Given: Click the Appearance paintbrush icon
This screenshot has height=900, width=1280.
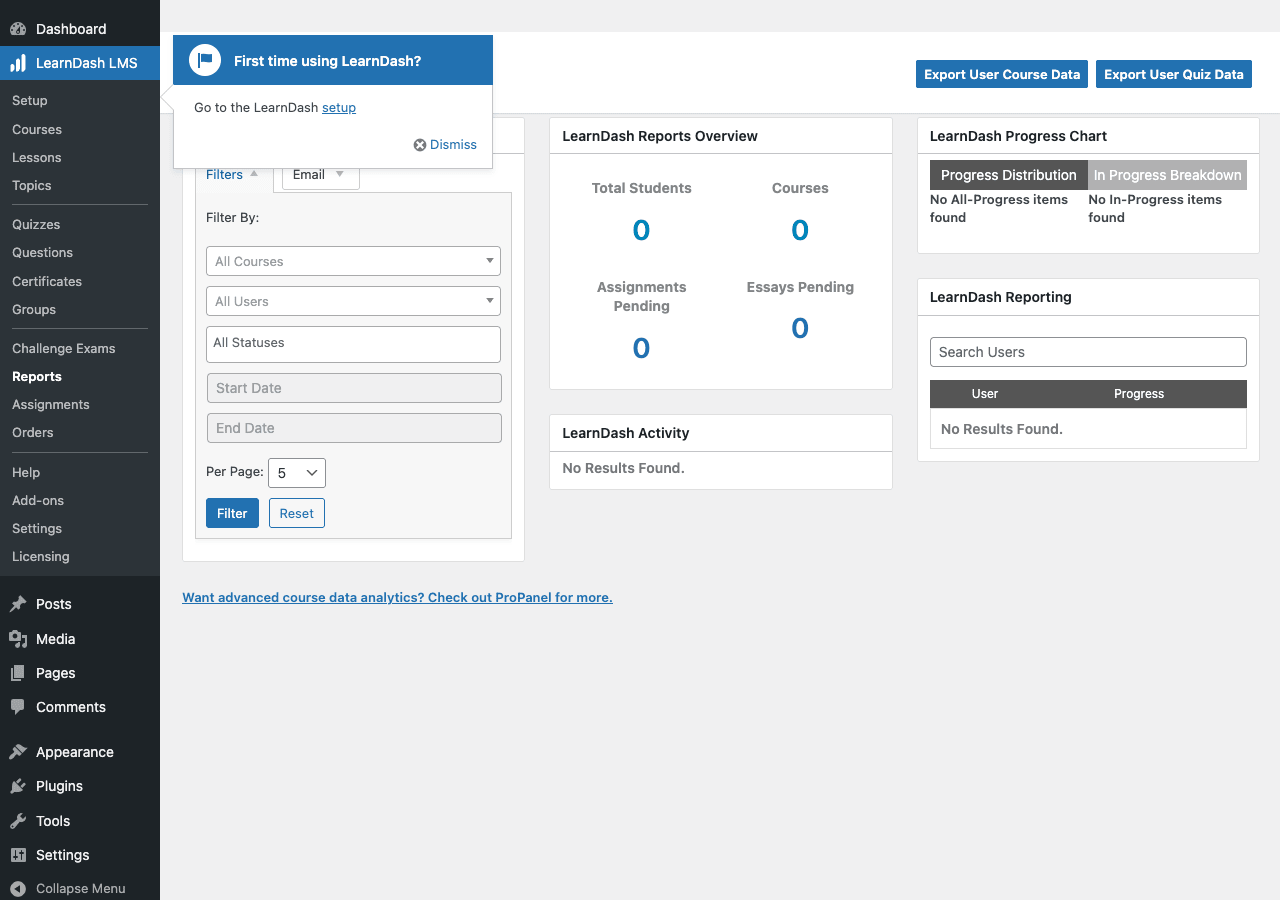Looking at the screenshot, I should tap(18, 752).
